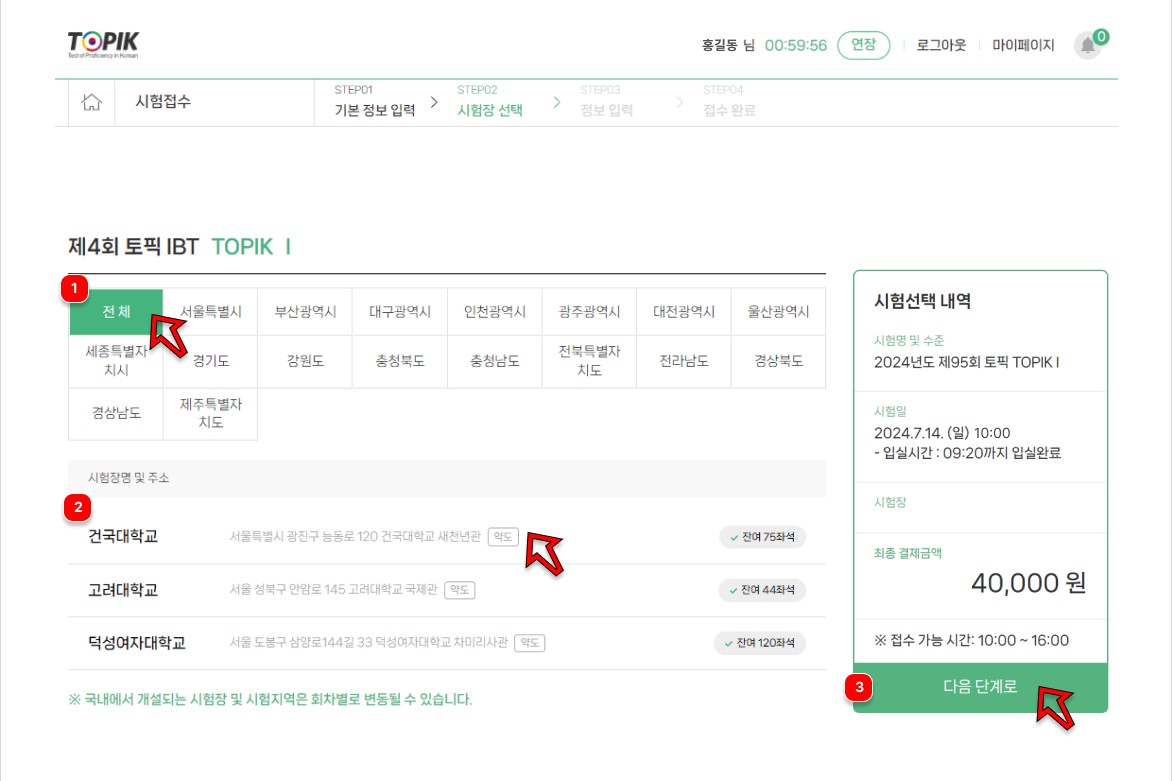Click 잔여 120좌석 seat badge
The width and height of the screenshot is (1172, 781).
759,643
